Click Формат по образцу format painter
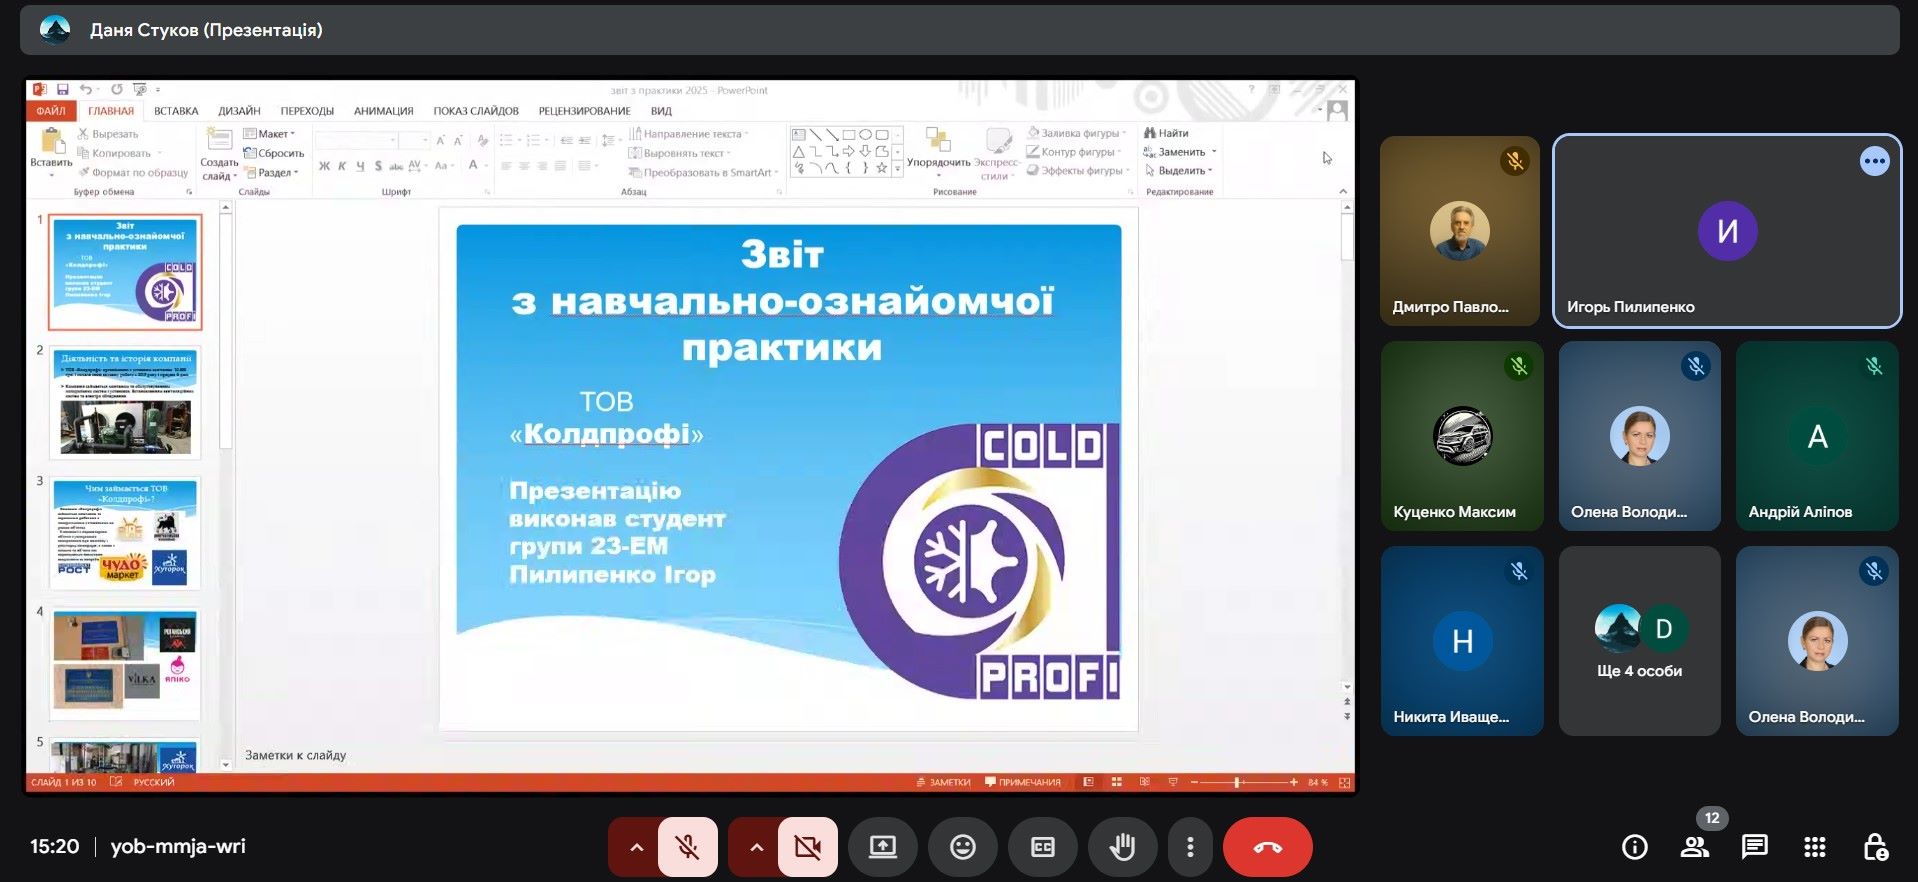Screen dimensions: 1918x882 pyautogui.click(x=133, y=172)
